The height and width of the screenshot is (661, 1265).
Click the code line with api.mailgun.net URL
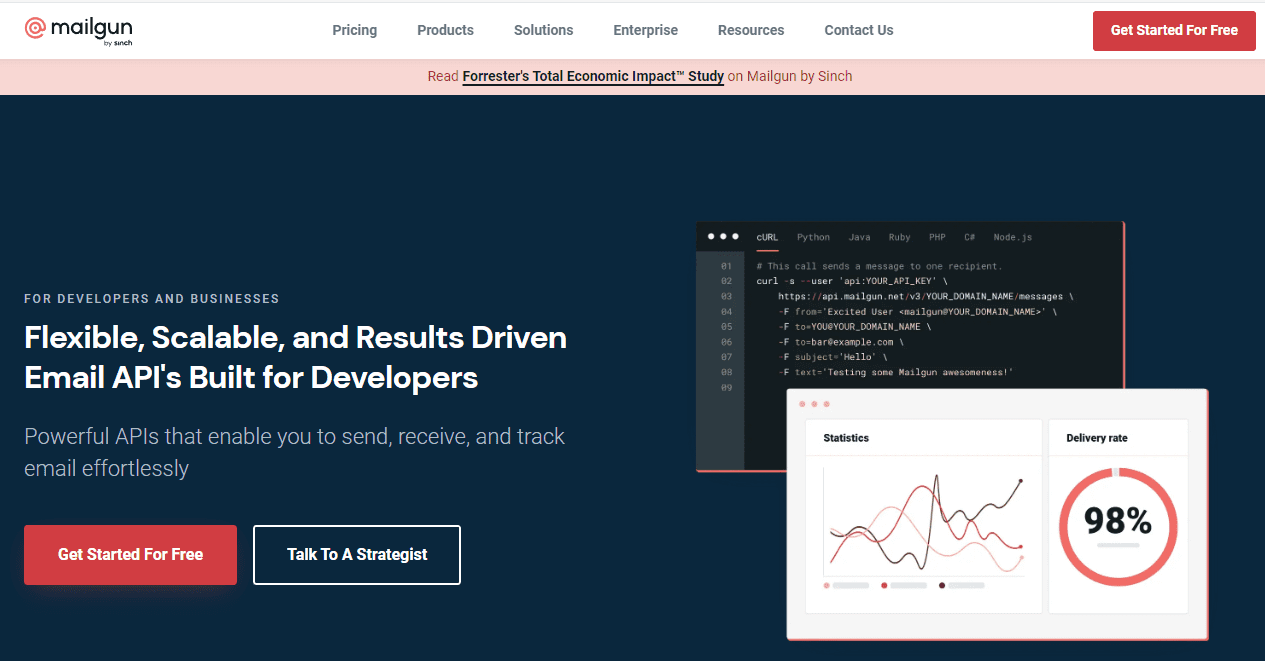(926, 297)
